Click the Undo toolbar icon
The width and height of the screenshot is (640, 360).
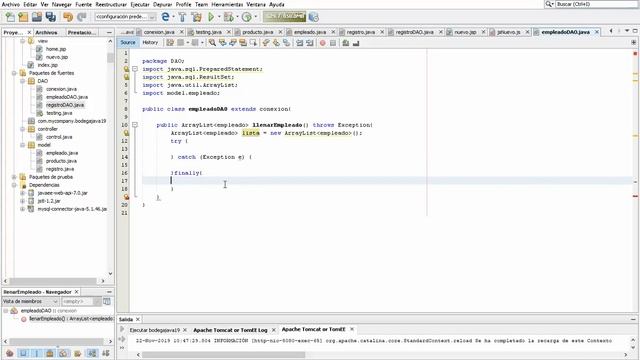(68, 17)
